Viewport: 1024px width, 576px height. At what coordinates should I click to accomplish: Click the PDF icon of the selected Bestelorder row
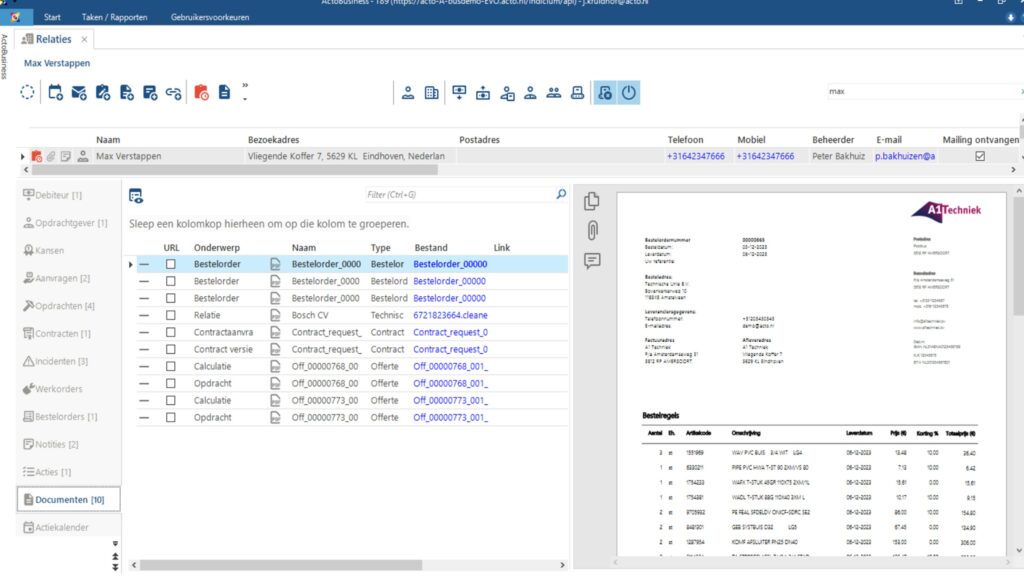[276, 264]
